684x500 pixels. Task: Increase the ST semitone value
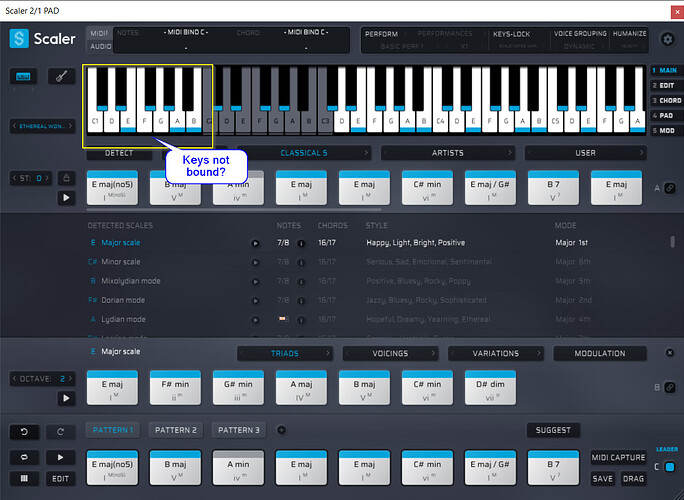pyautogui.click(x=47, y=178)
